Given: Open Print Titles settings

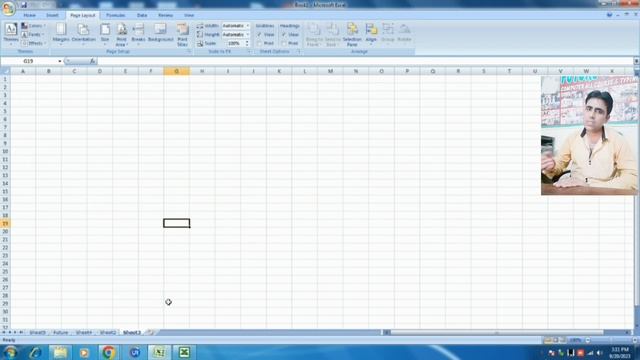Looking at the screenshot, I should tap(182, 35).
